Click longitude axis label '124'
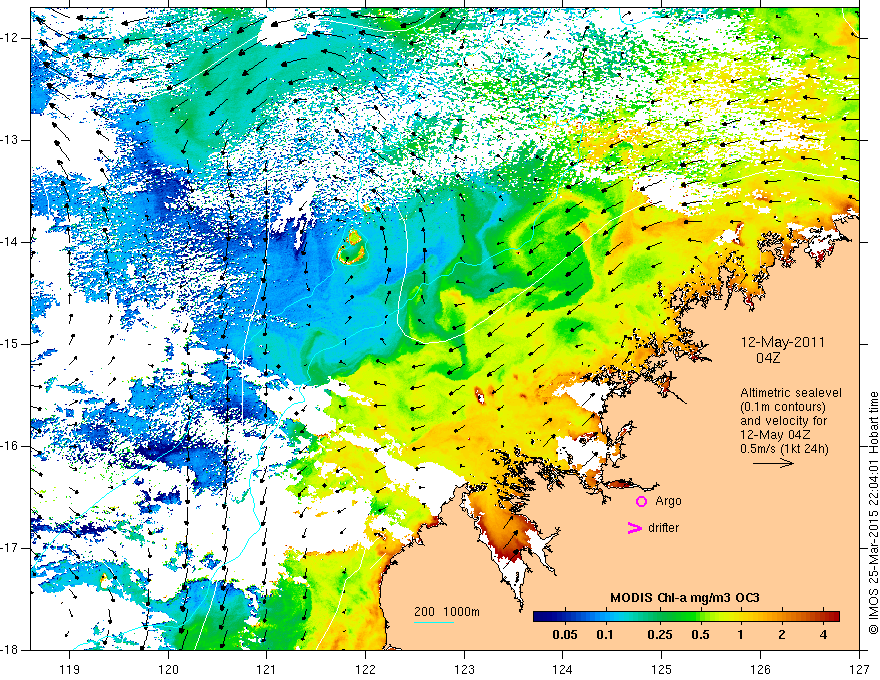This screenshot has height=680, width=880. coord(563,669)
